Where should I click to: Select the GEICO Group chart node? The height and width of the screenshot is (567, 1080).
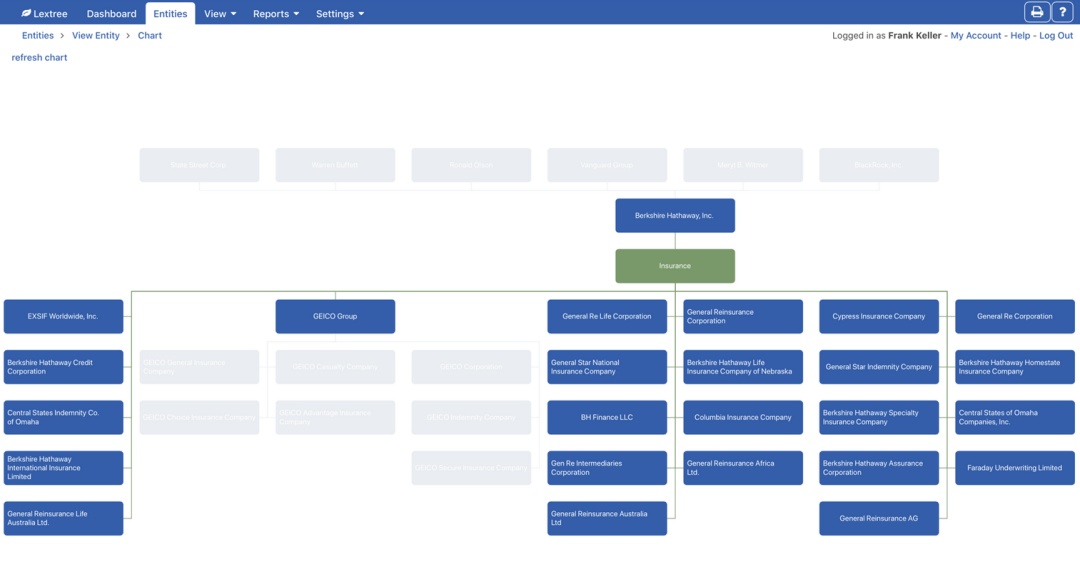(x=335, y=317)
